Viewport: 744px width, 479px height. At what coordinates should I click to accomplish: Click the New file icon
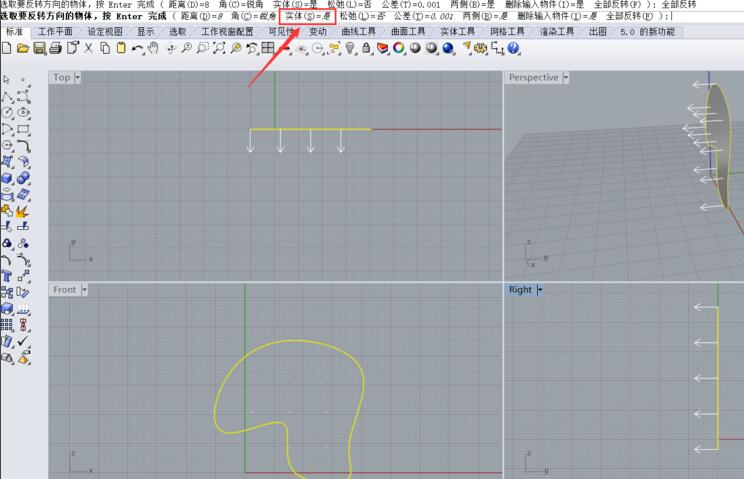tap(7, 48)
